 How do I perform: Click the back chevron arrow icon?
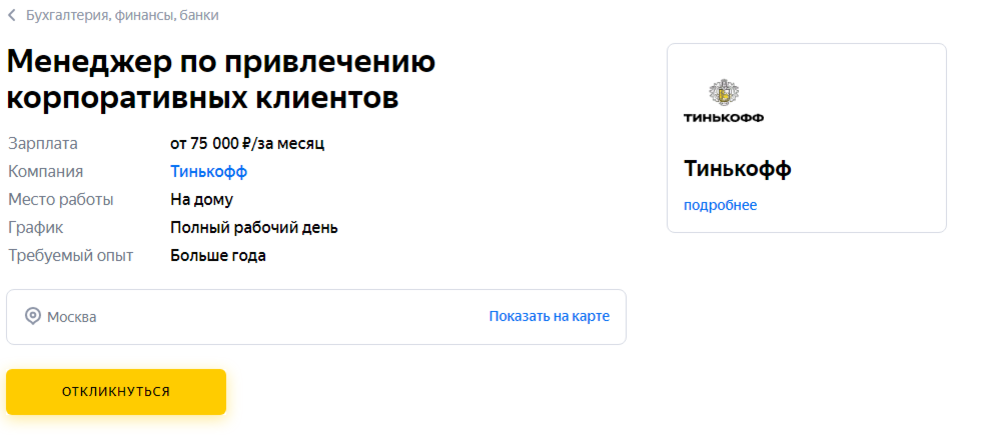(x=11, y=16)
